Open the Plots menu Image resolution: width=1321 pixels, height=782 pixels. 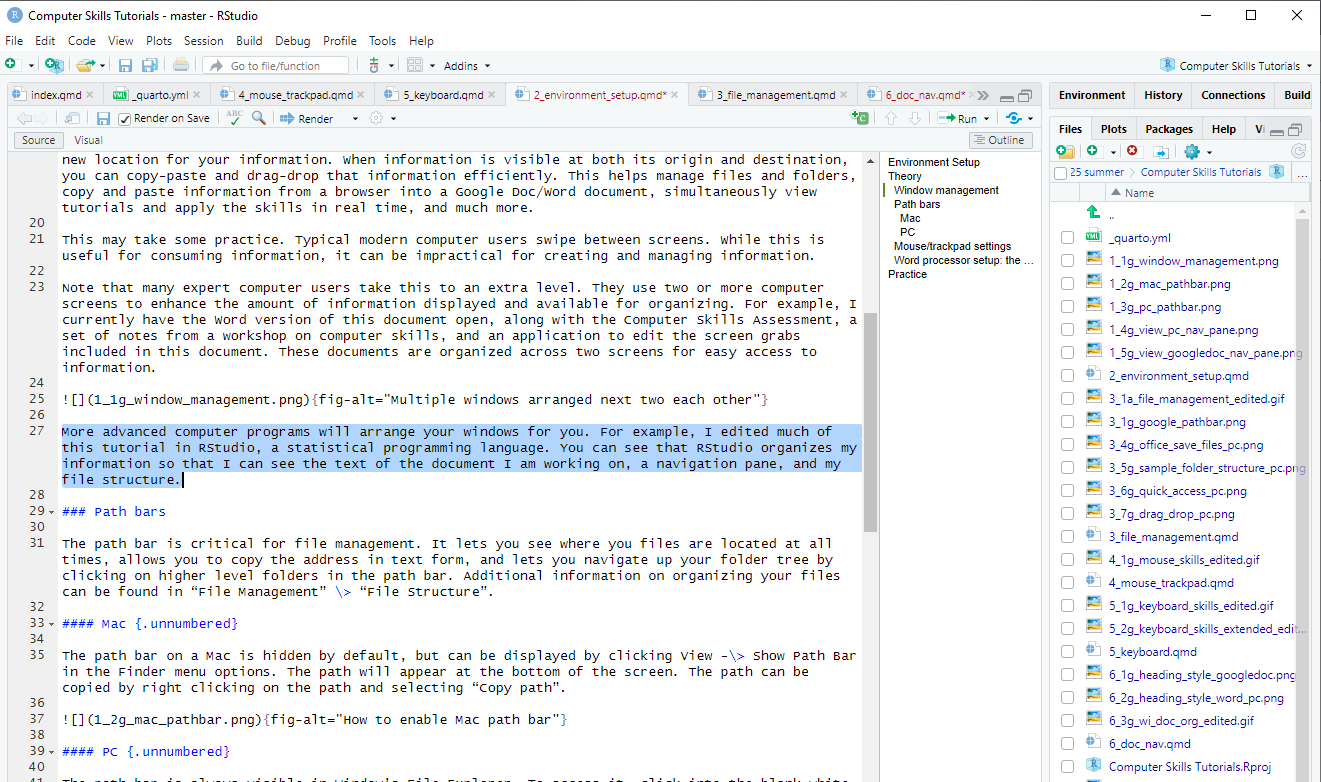tap(158, 41)
